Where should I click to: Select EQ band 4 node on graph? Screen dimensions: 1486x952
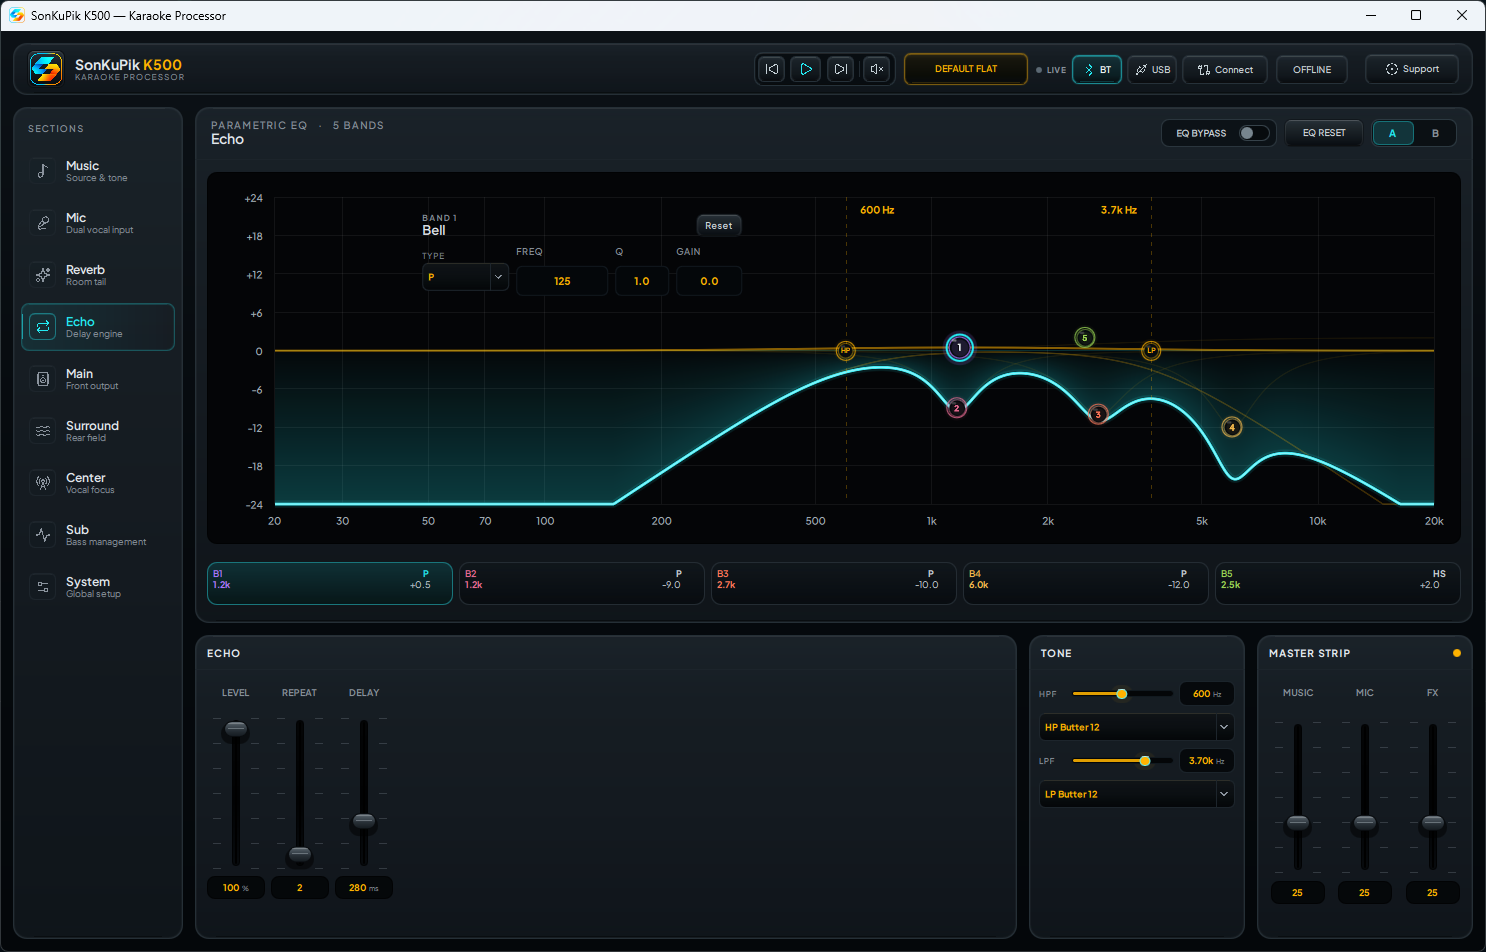(x=1232, y=427)
